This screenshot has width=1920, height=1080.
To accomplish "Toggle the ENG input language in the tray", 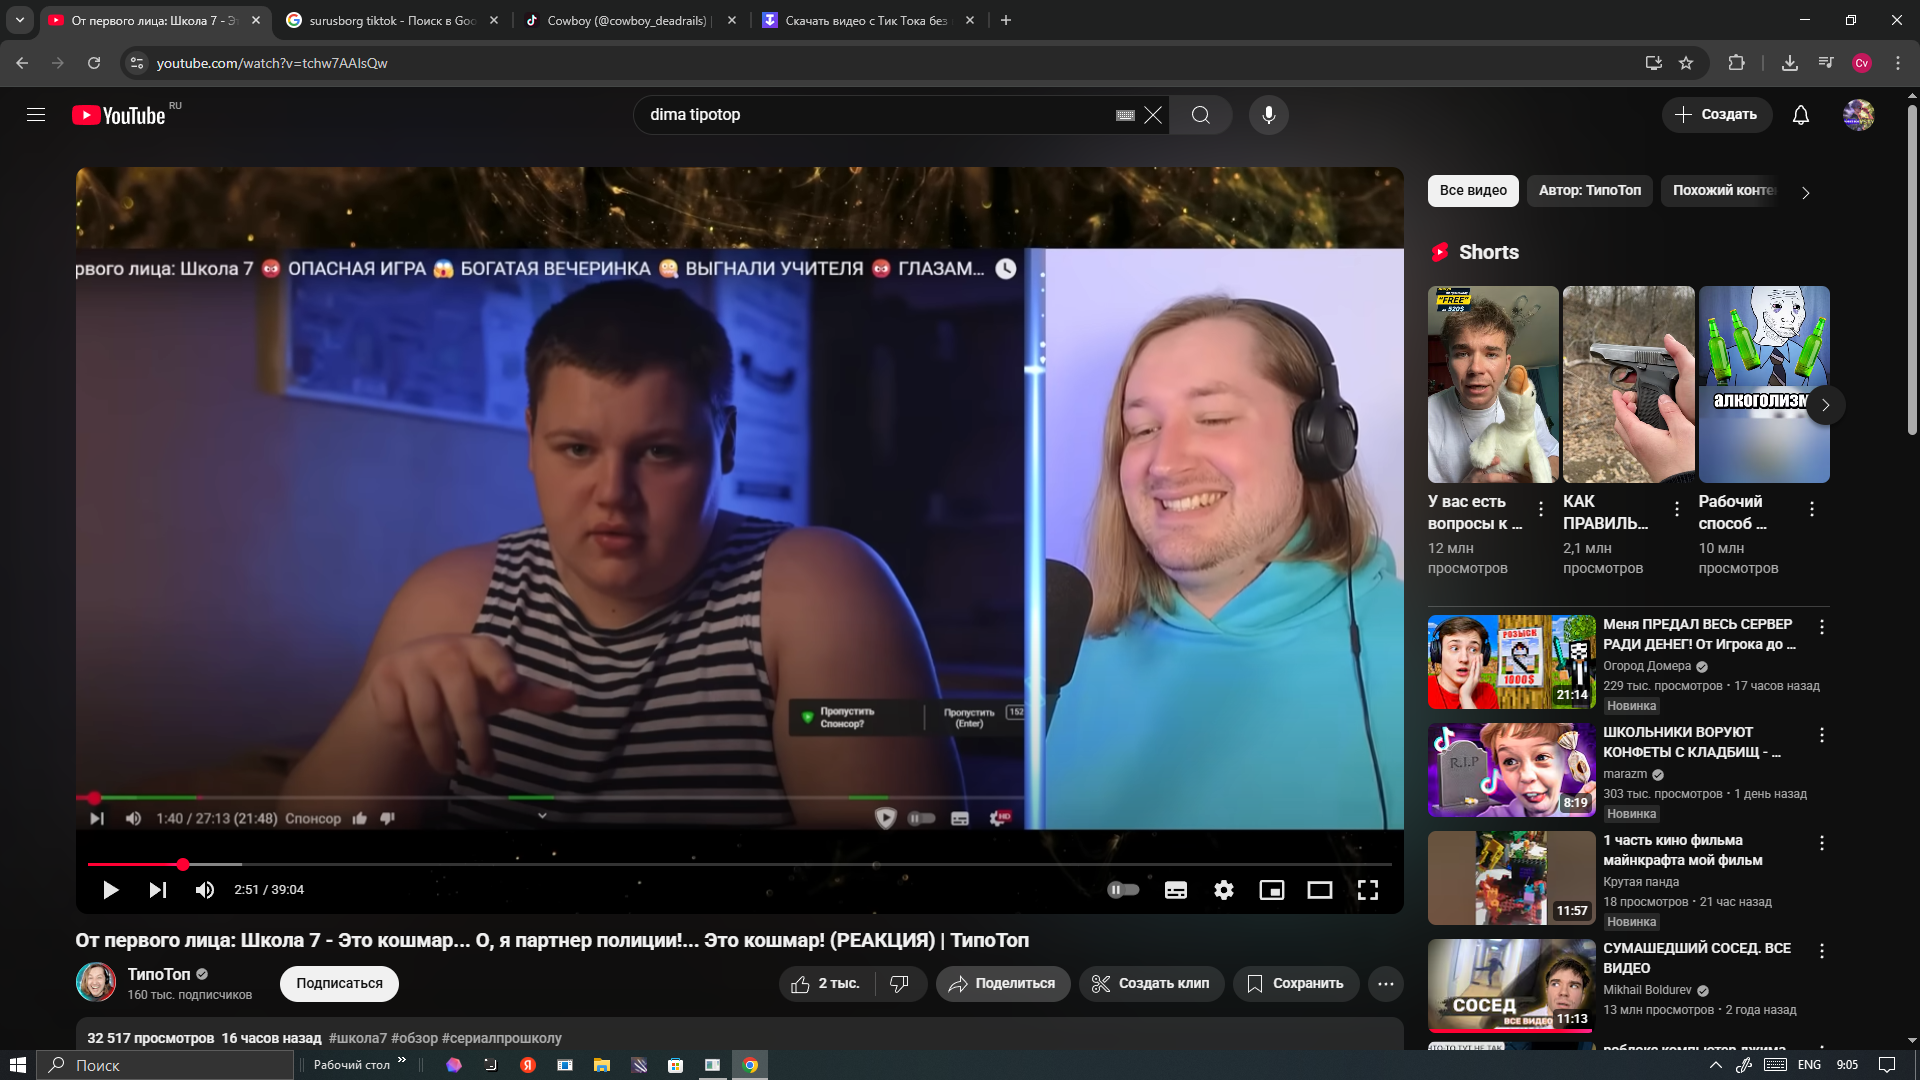I will pos(1809,1065).
